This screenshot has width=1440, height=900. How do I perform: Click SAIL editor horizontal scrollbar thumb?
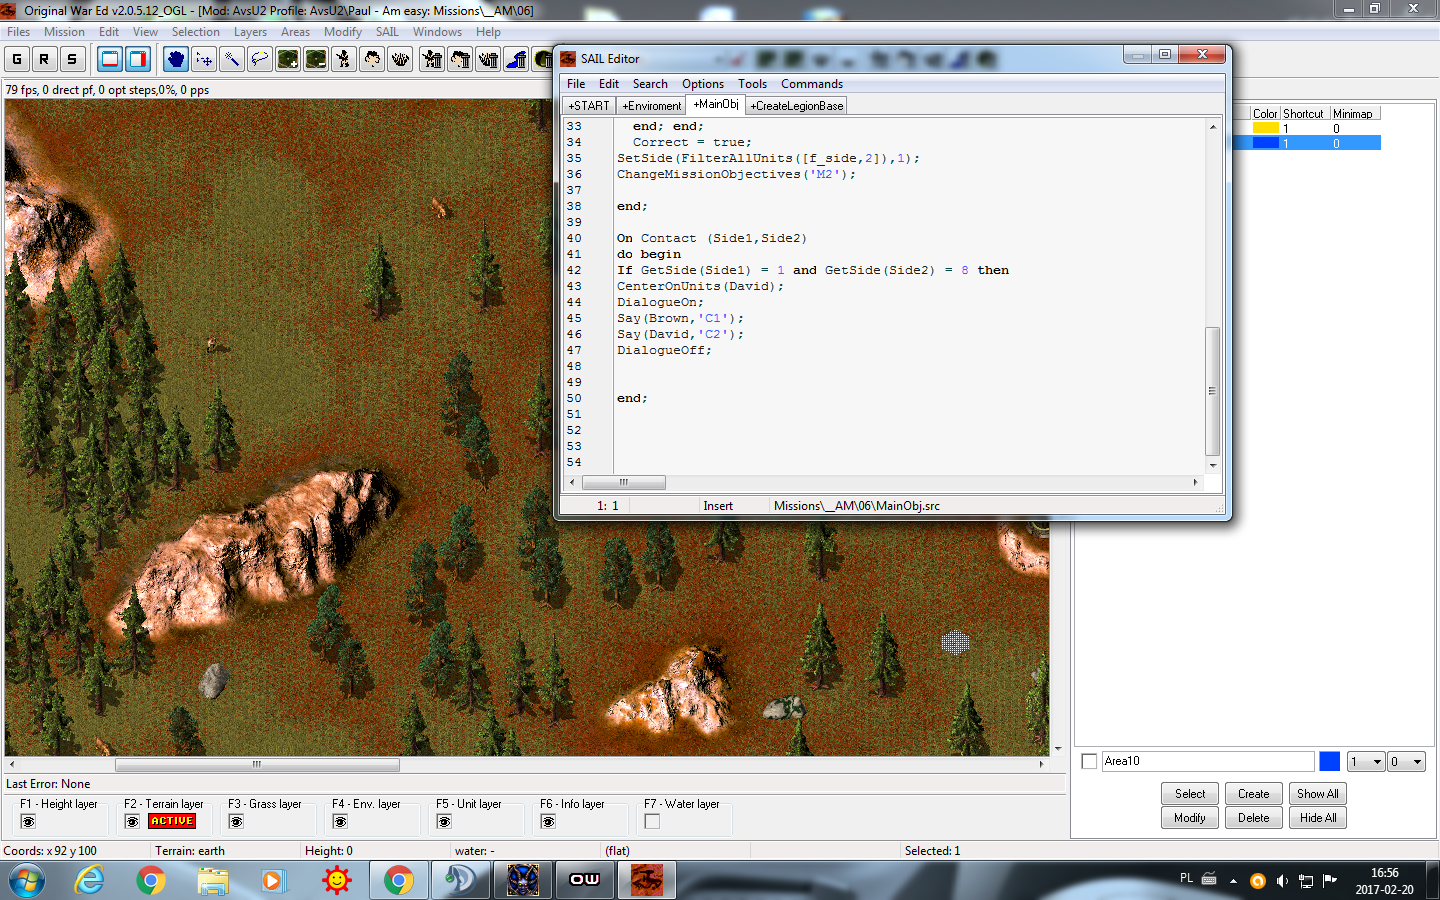point(624,482)
